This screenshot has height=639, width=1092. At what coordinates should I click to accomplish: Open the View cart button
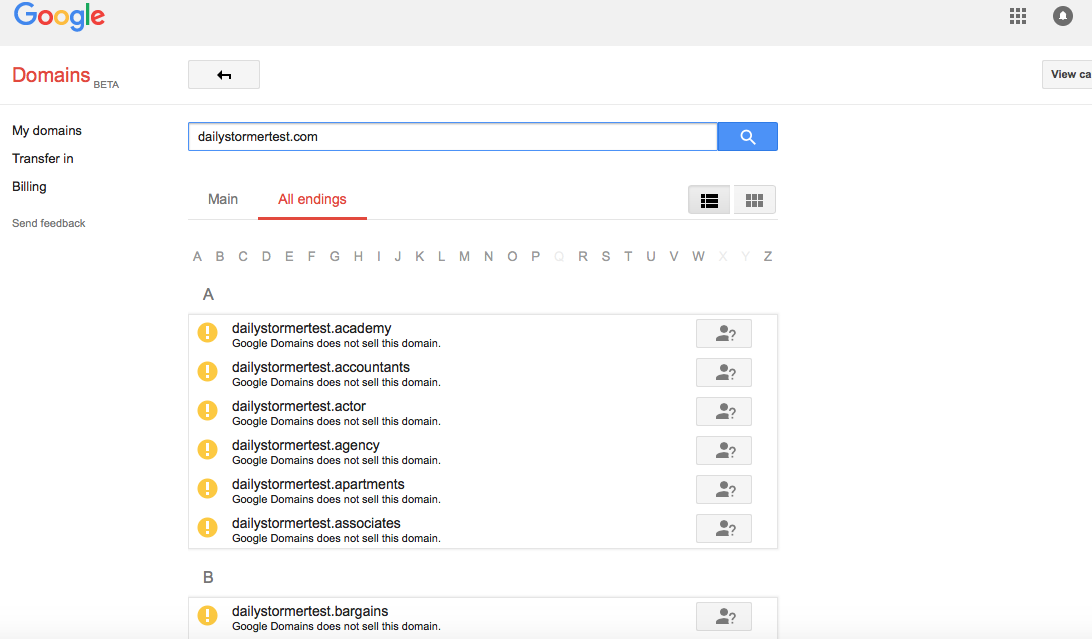(x=1068, y=74)
